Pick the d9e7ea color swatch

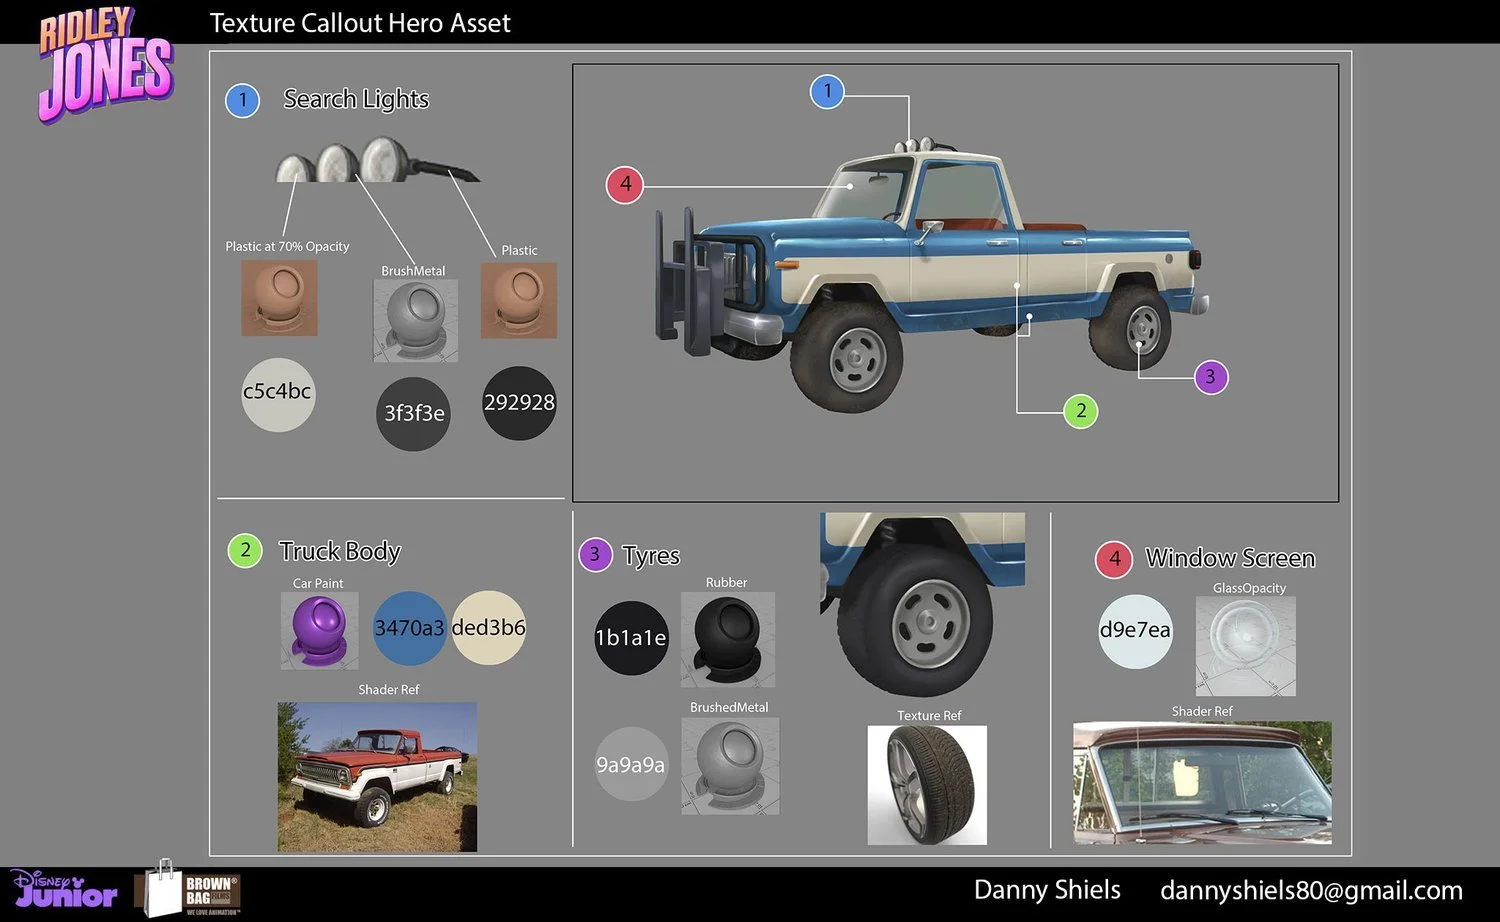[1135, 631]
